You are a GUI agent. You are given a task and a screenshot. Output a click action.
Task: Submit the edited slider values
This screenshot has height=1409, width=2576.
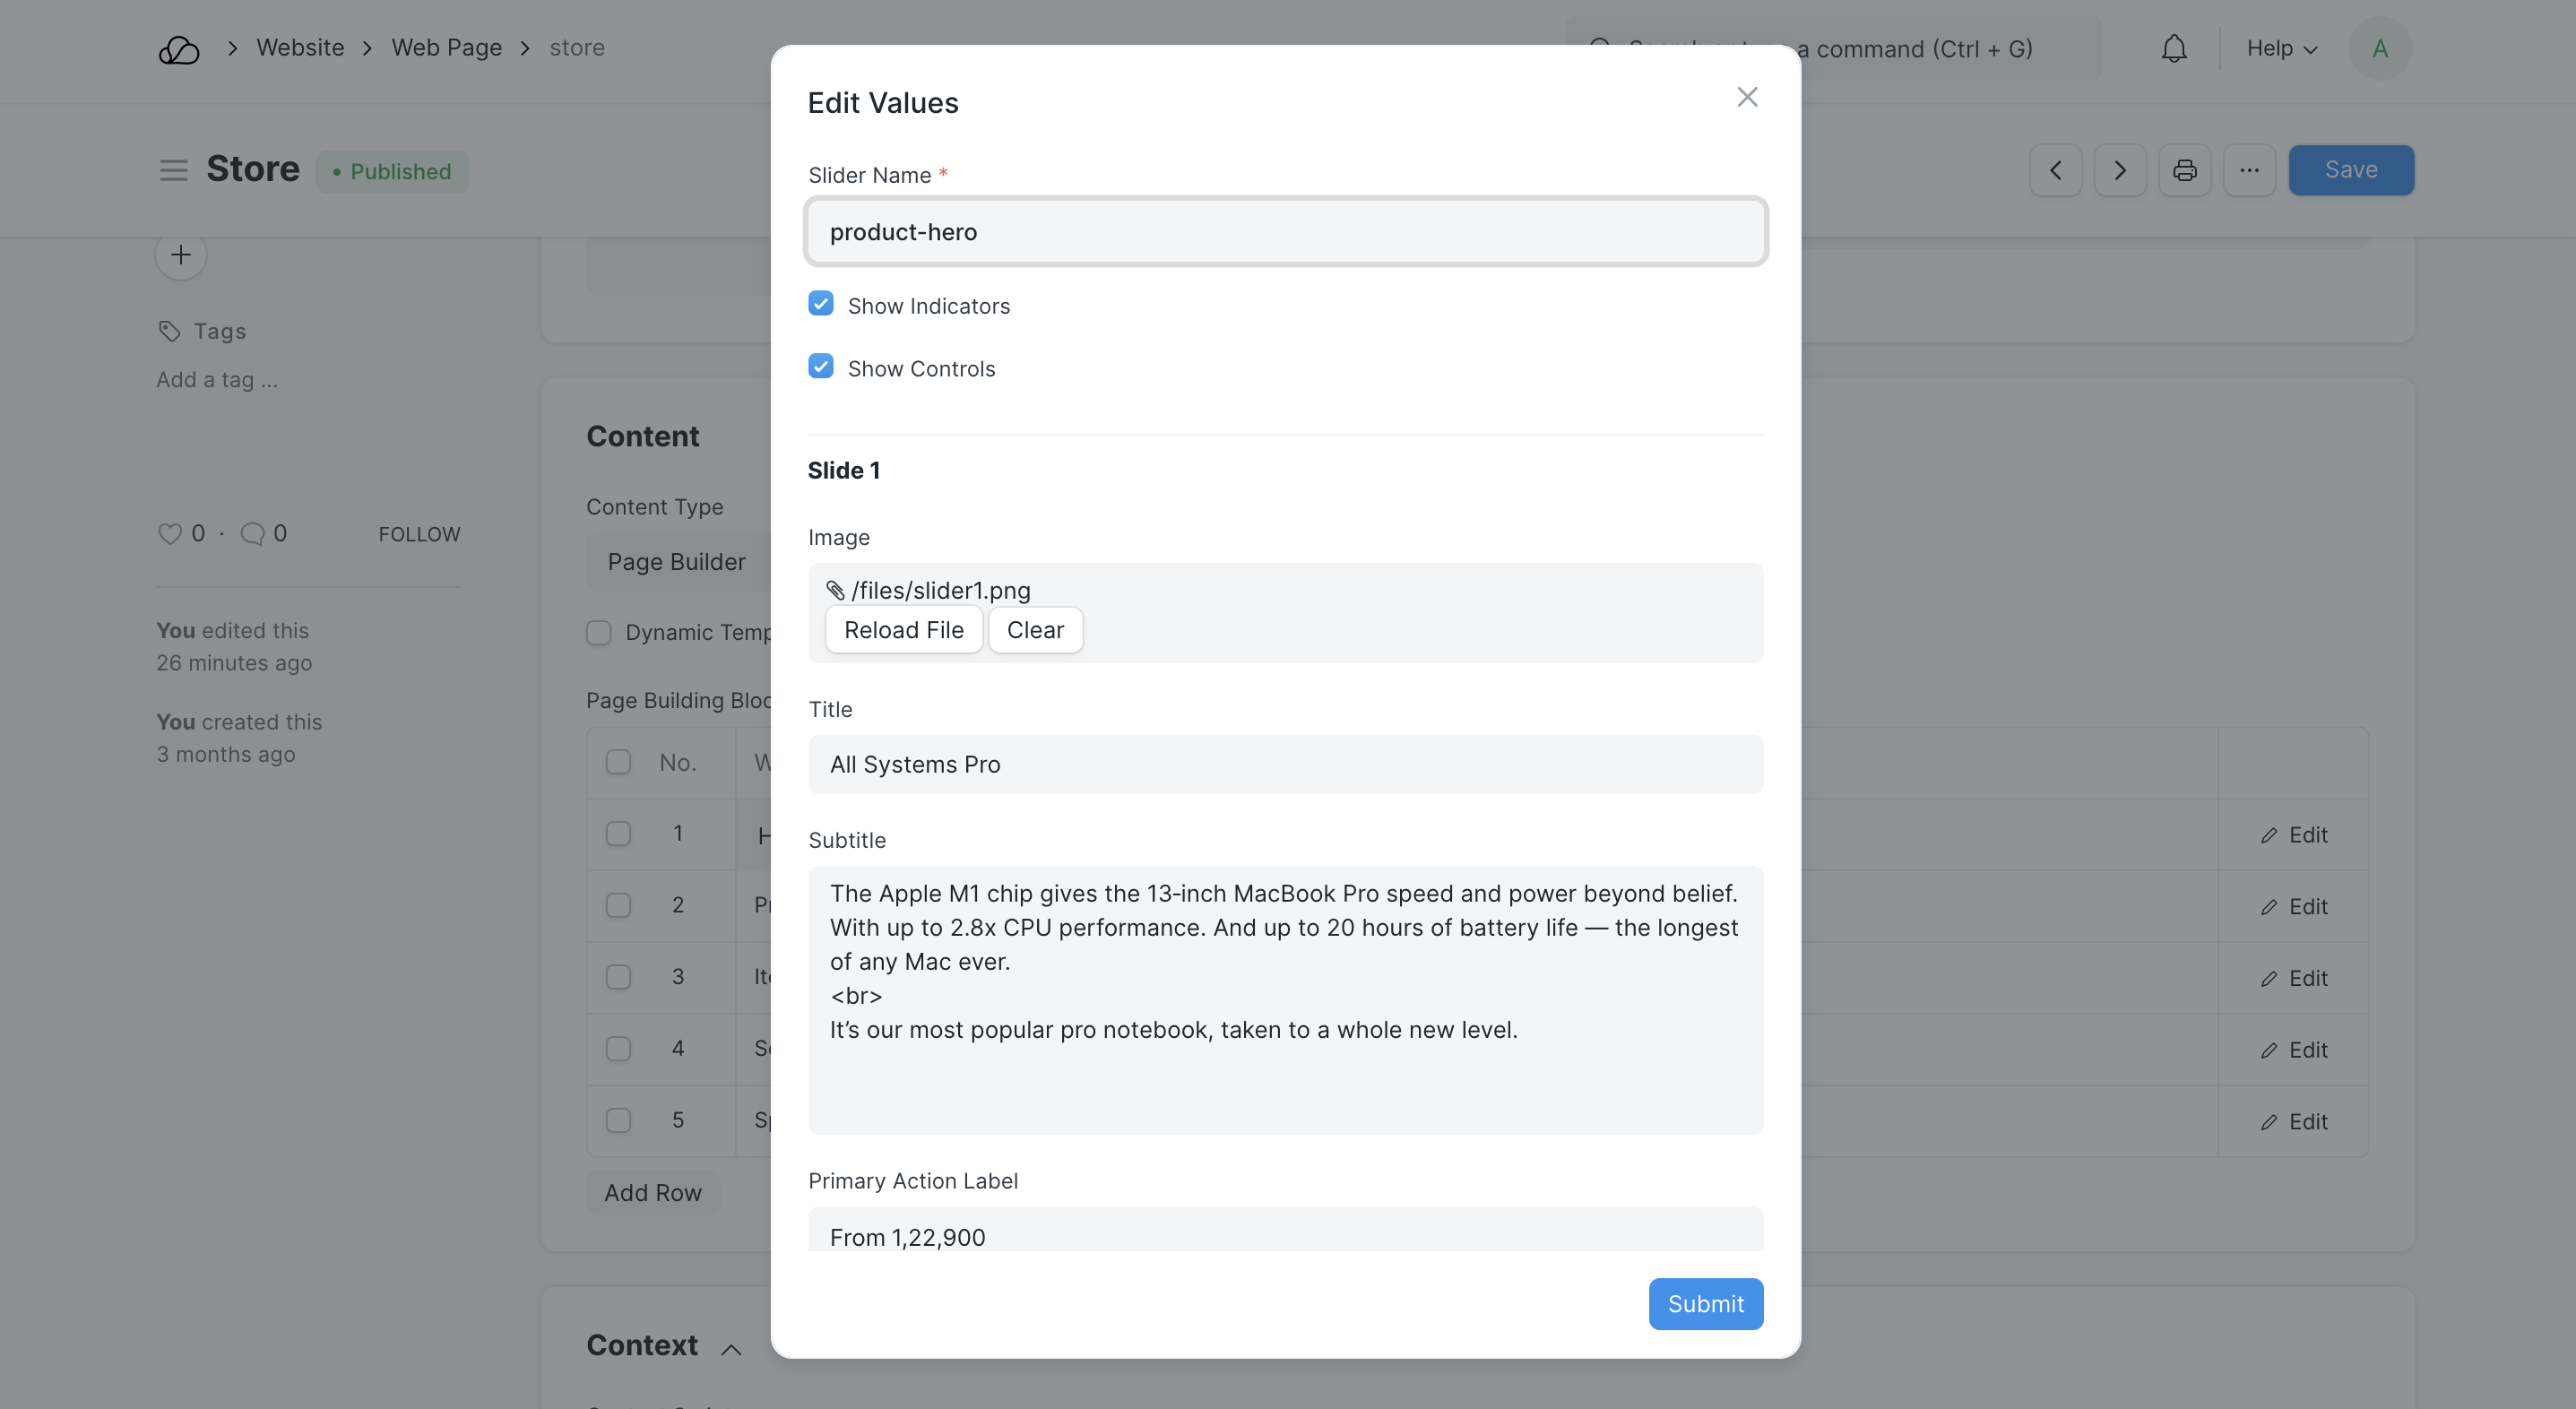(x=1705, y=1304)
